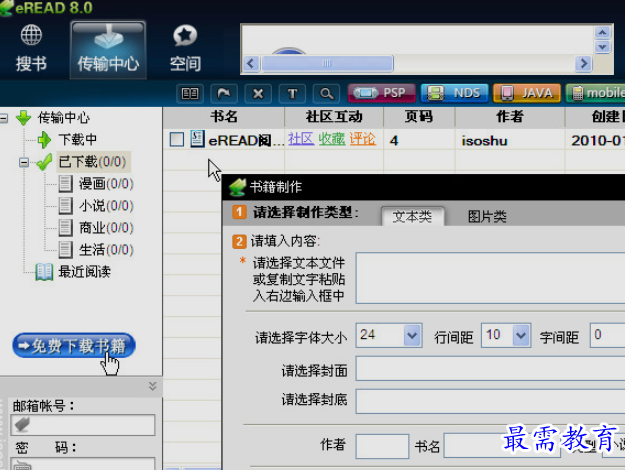
Task: Click banner scroll left arrow
Action: coord(251,63)
